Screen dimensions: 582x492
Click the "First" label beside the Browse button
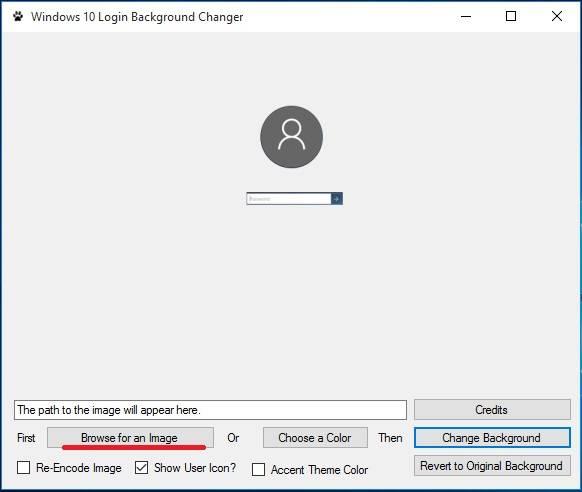(26, 438)
